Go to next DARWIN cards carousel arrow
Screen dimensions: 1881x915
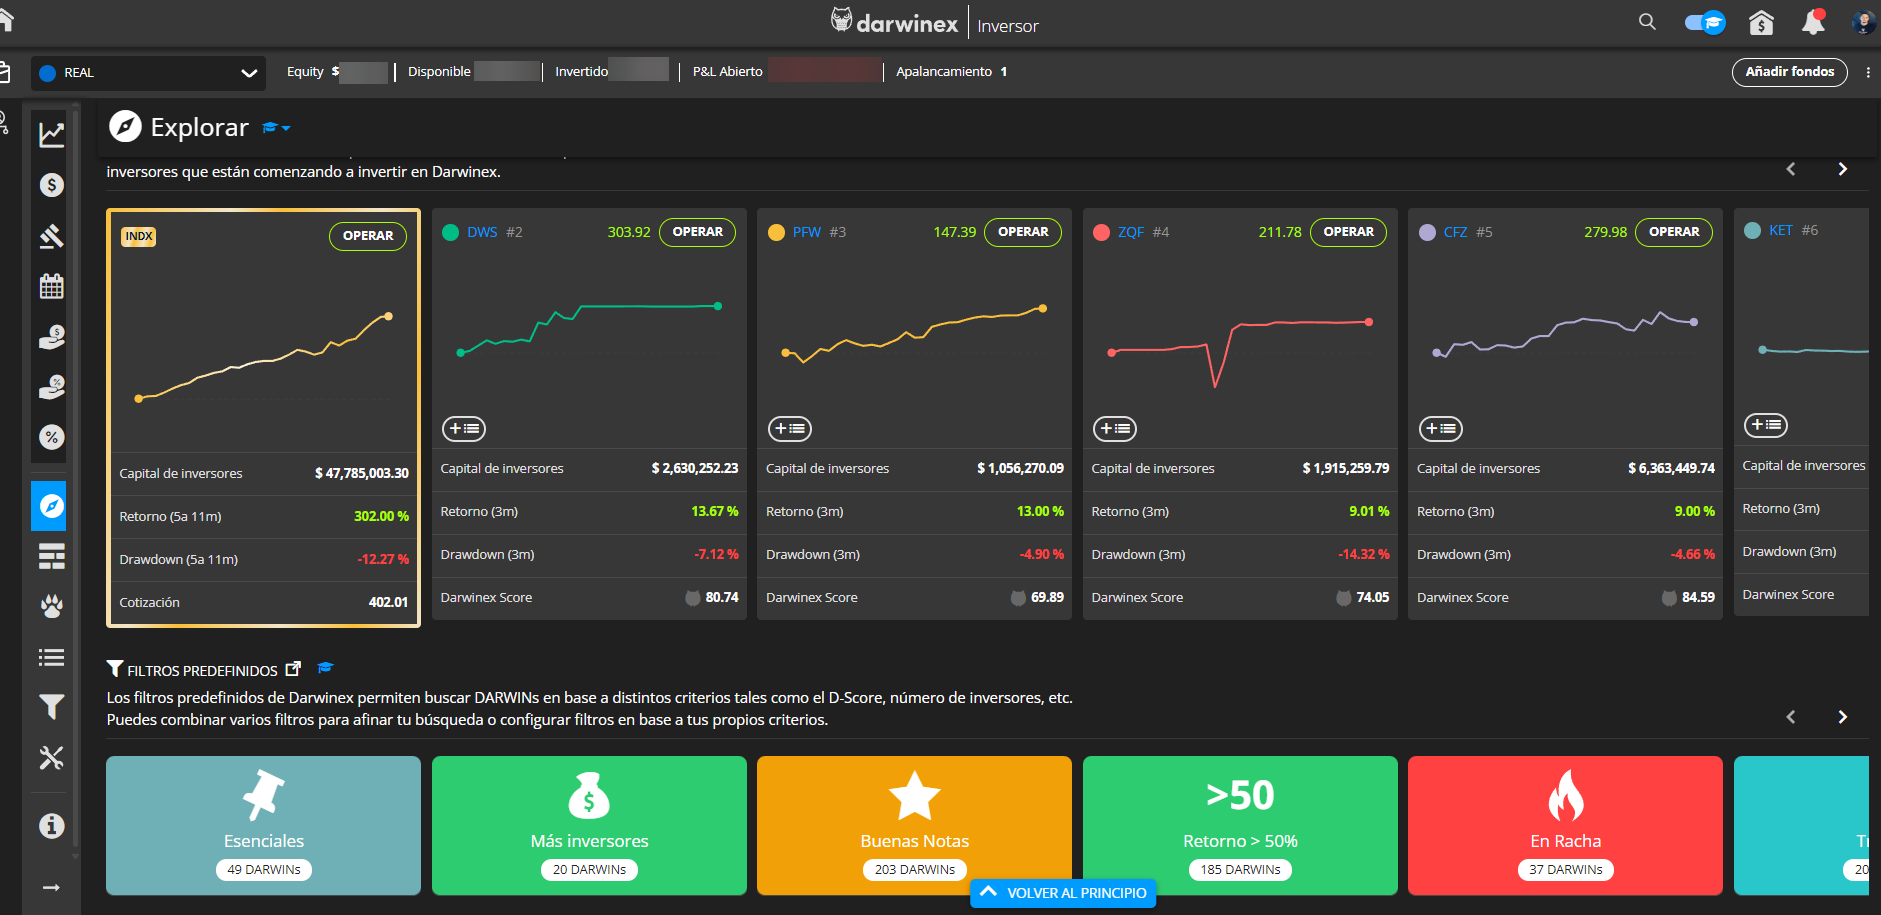point(1843,169)
